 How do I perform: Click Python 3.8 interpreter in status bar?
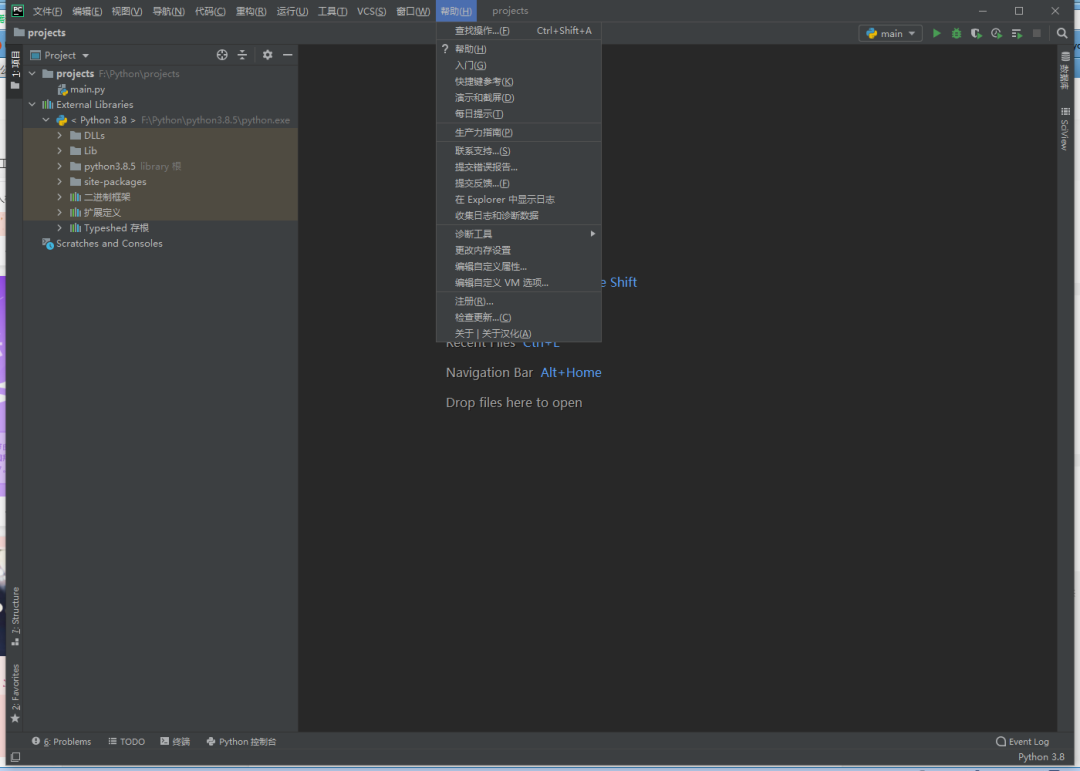coord(1041,757)
